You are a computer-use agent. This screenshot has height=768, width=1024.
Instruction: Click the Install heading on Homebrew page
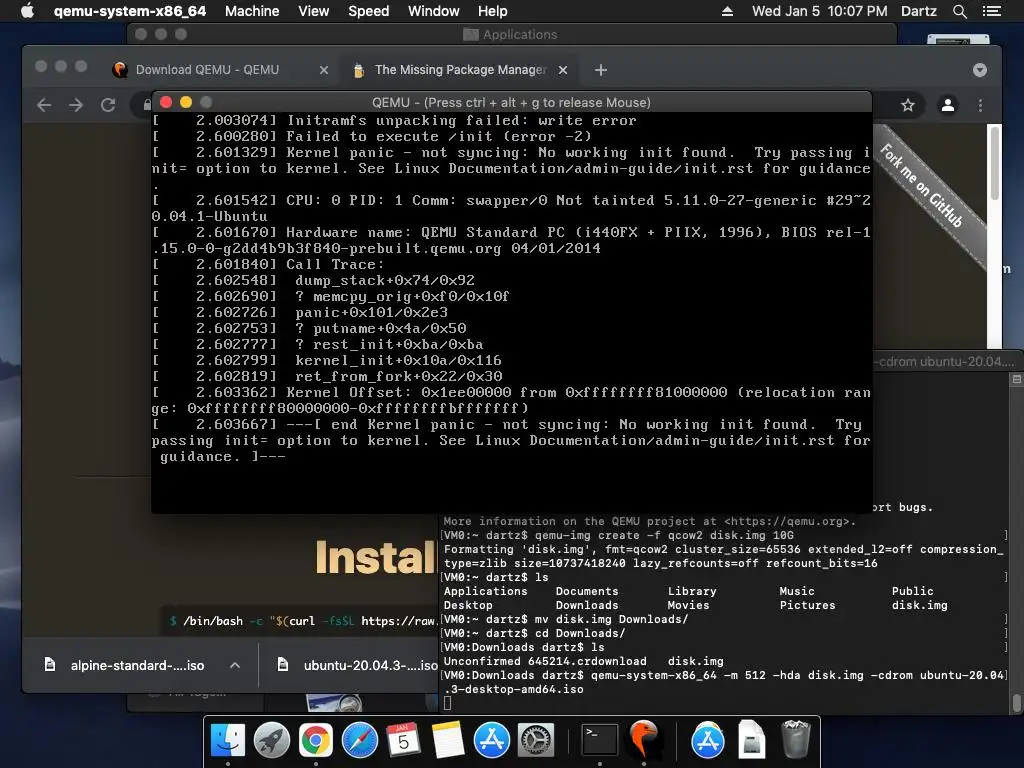[x=376, y=557]
